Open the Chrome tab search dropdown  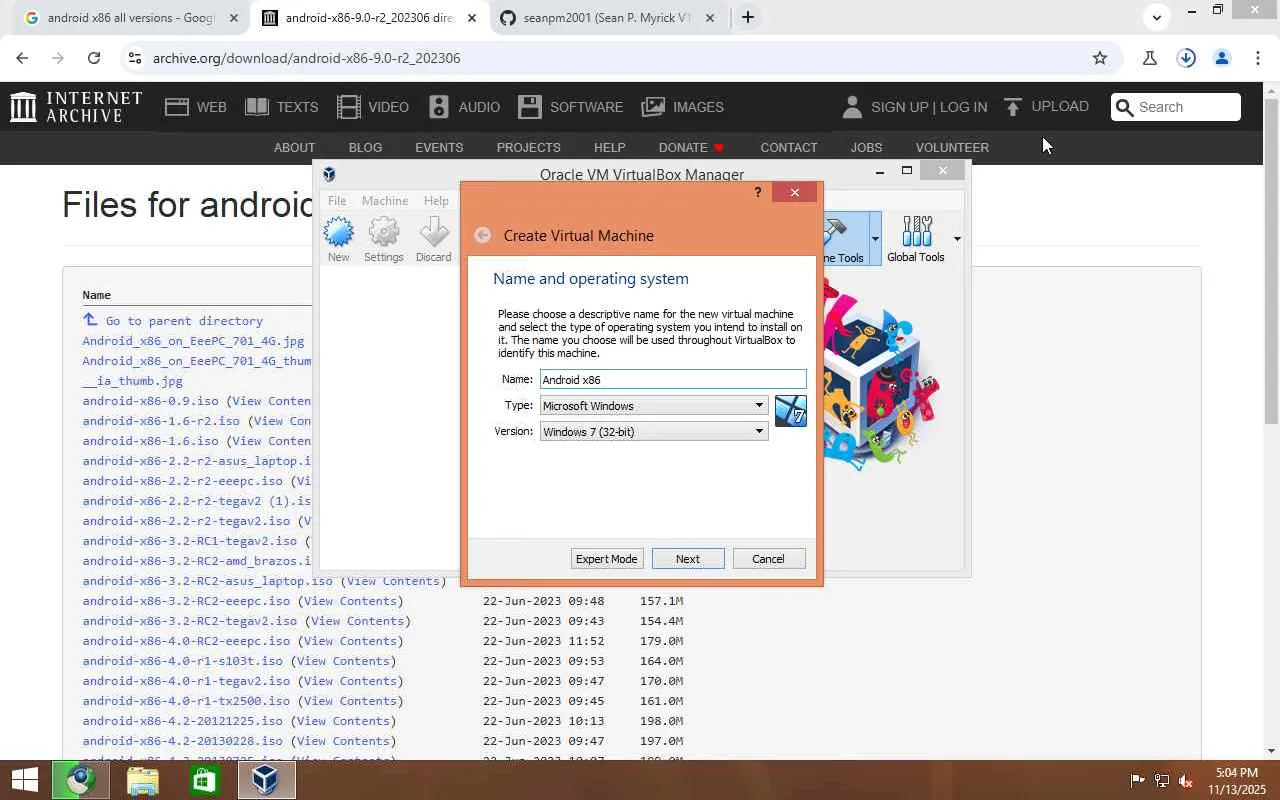coord(1157,17)
